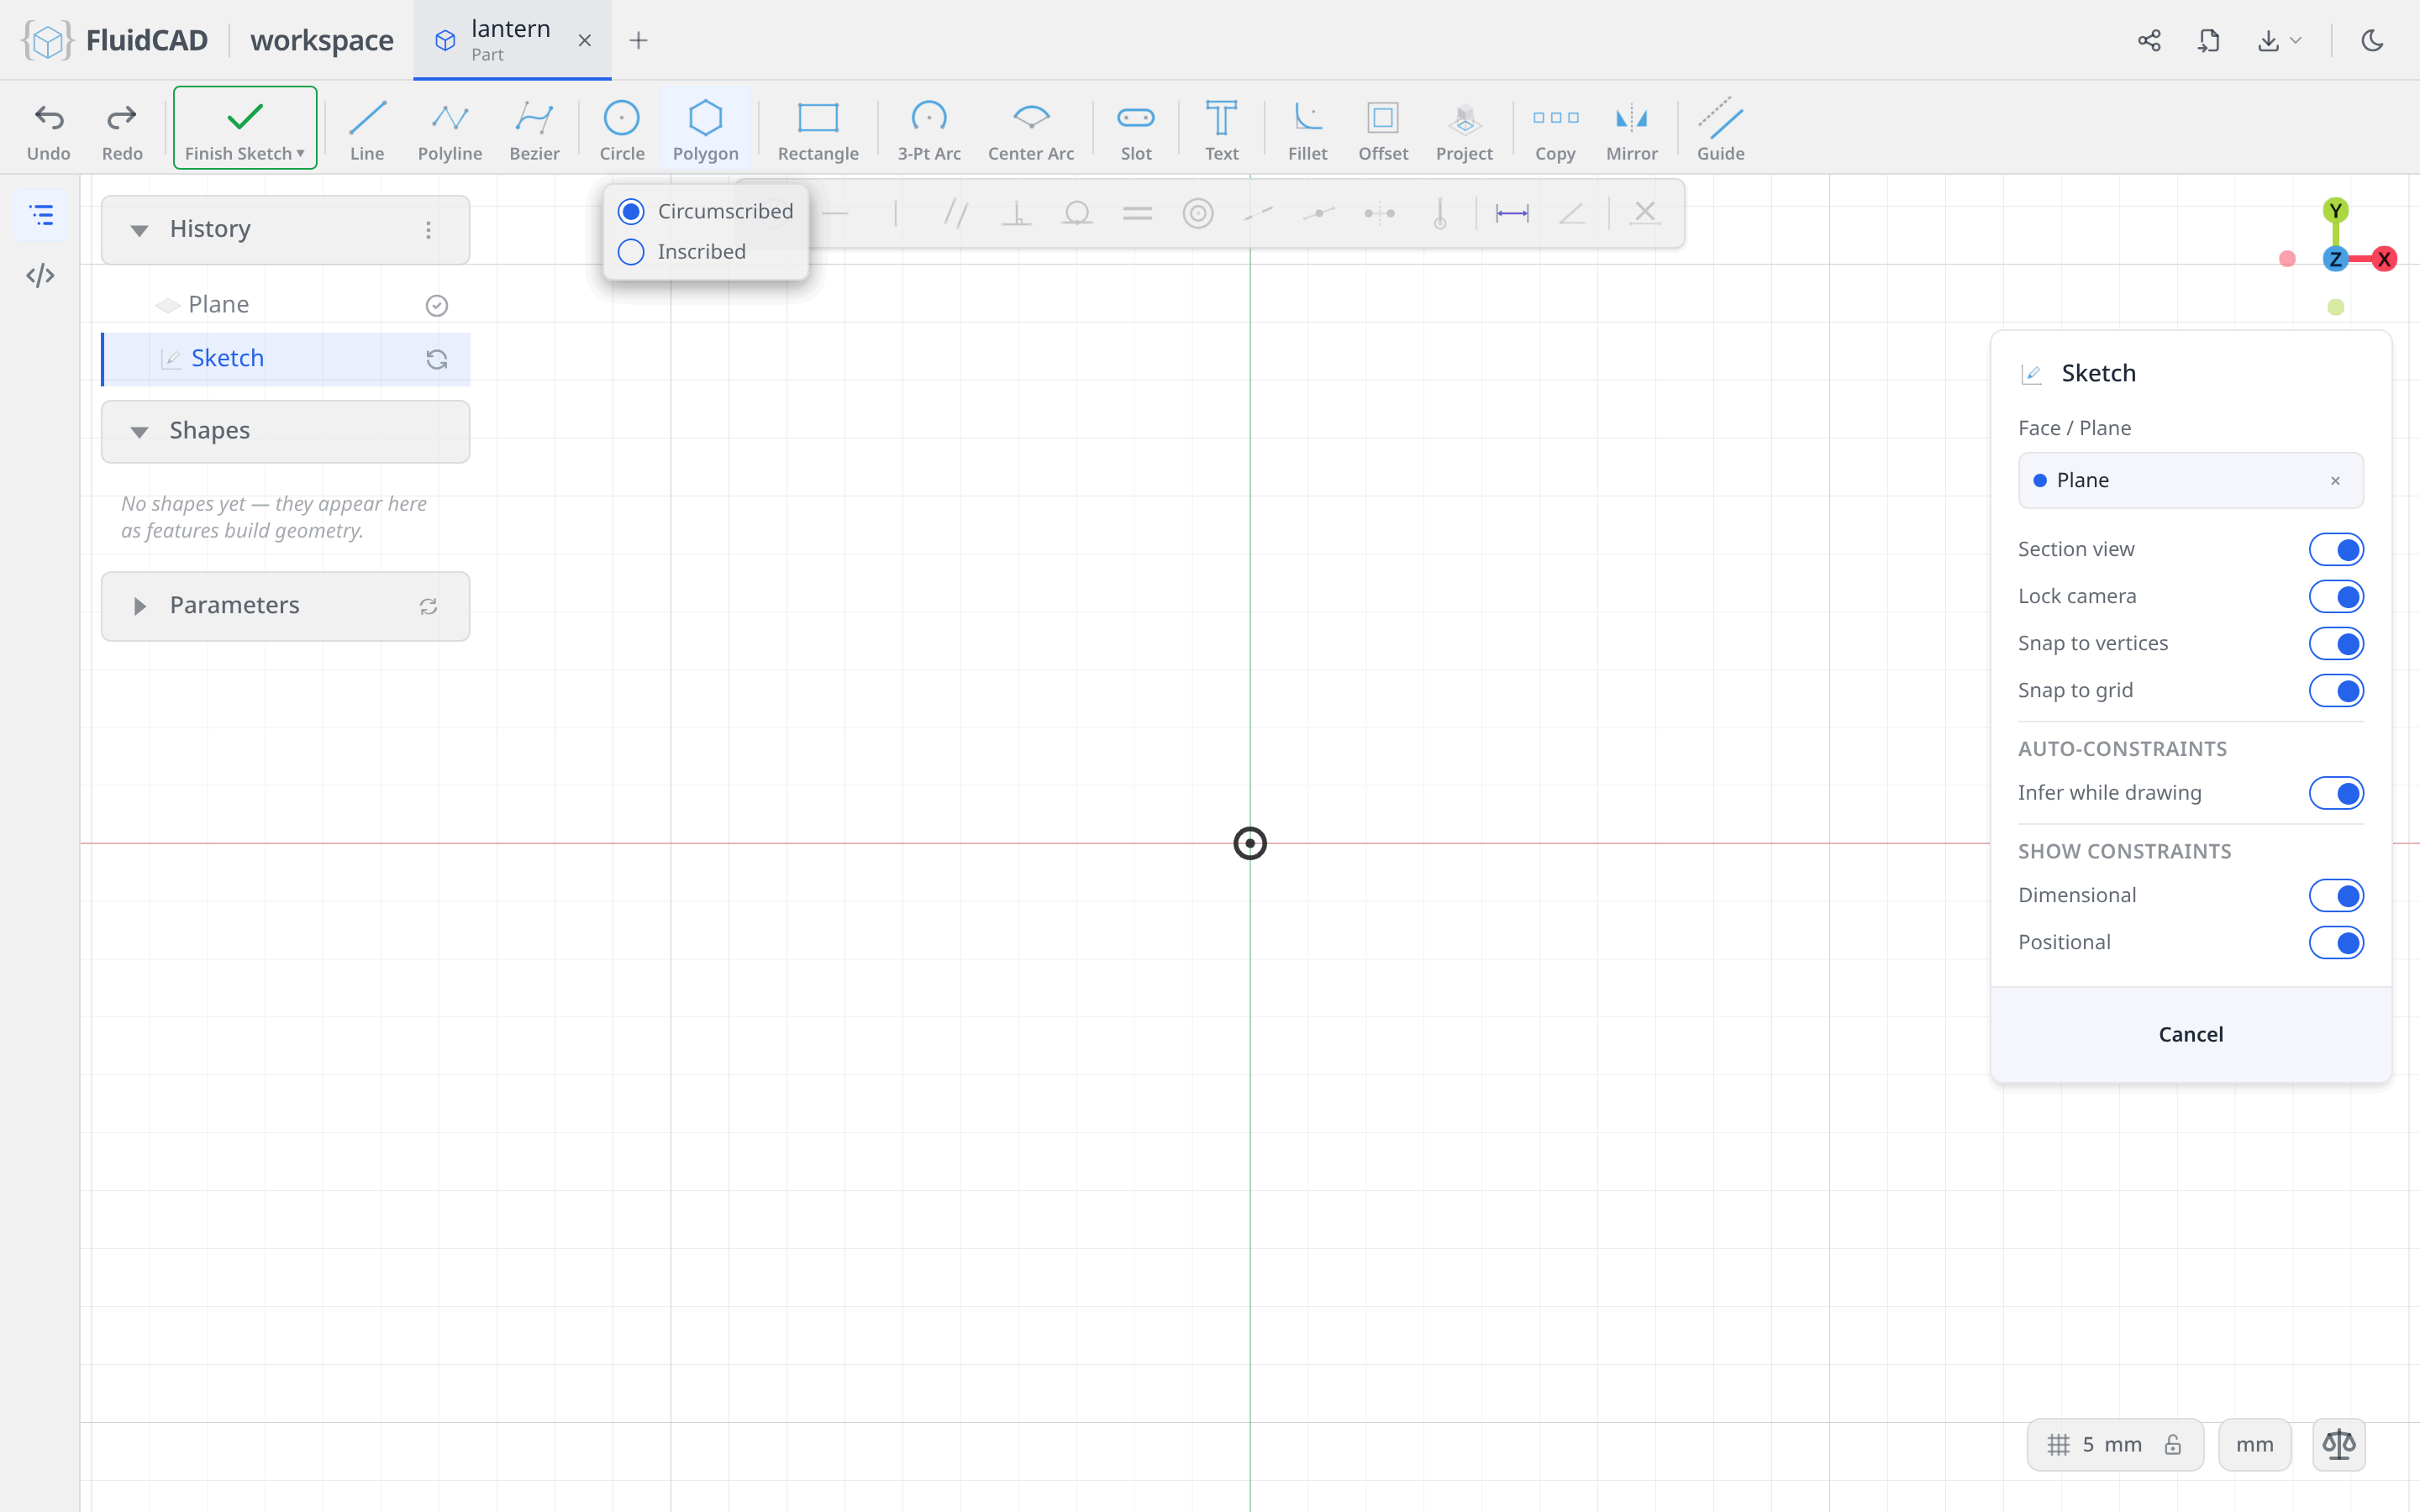Select the Rectangle tool
2420x1512 pixels.
click(x=818, y=129)
